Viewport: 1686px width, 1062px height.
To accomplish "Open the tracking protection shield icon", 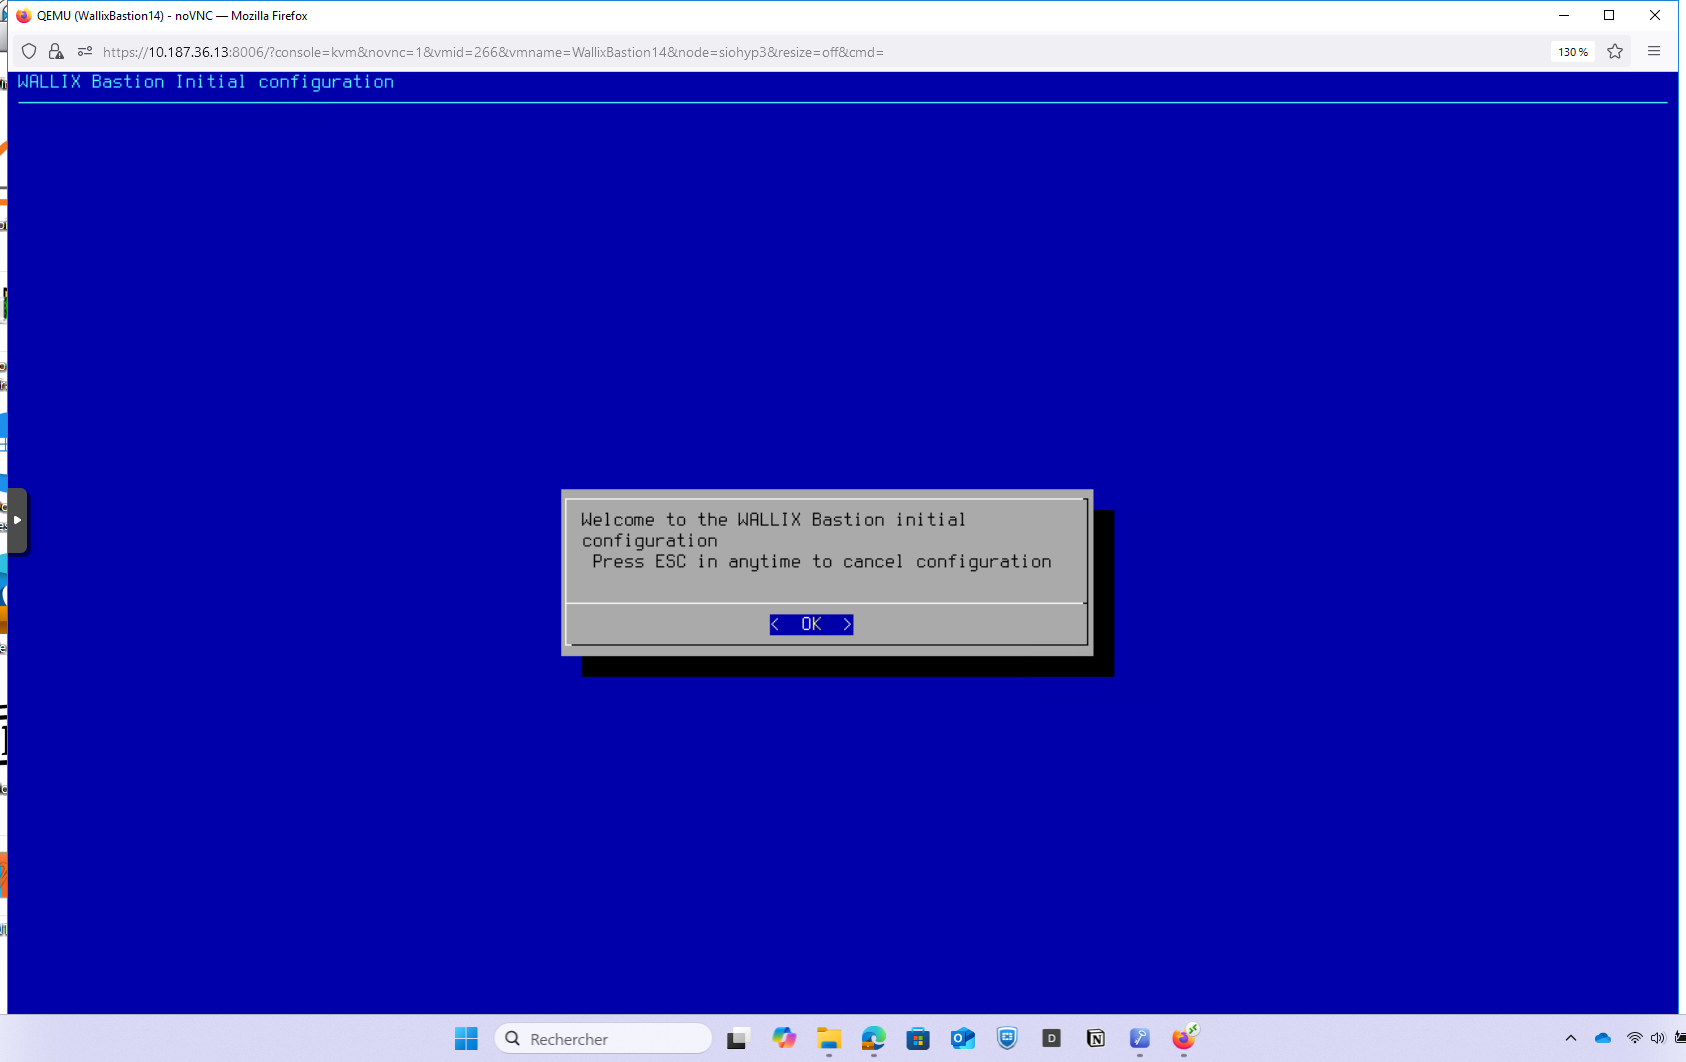I will tap(29, 52).
